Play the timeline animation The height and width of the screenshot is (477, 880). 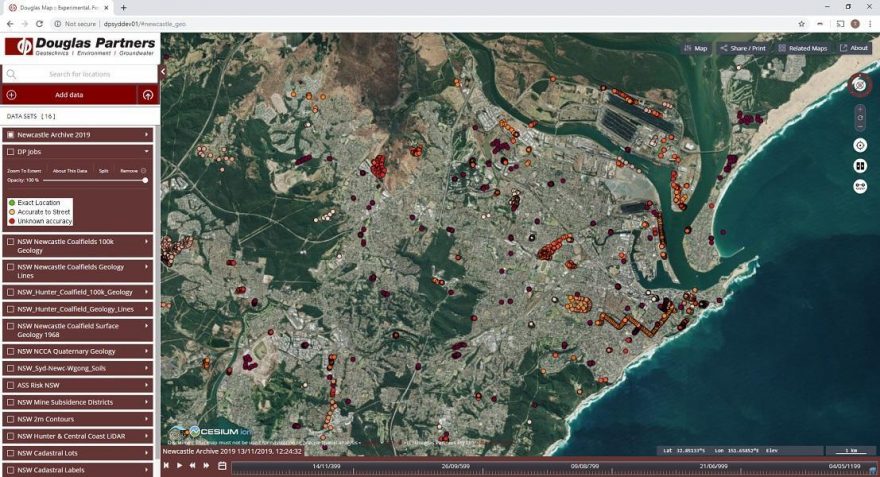click(x=180, y=465)
